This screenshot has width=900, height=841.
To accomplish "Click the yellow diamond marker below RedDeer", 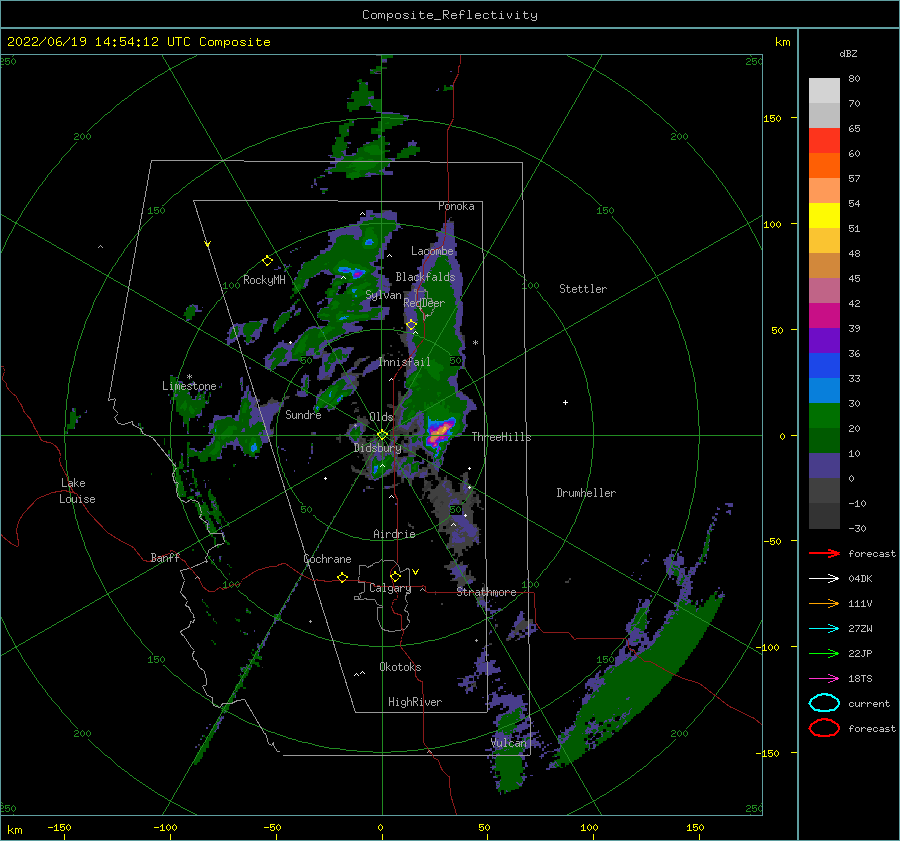I will (412, 325).
